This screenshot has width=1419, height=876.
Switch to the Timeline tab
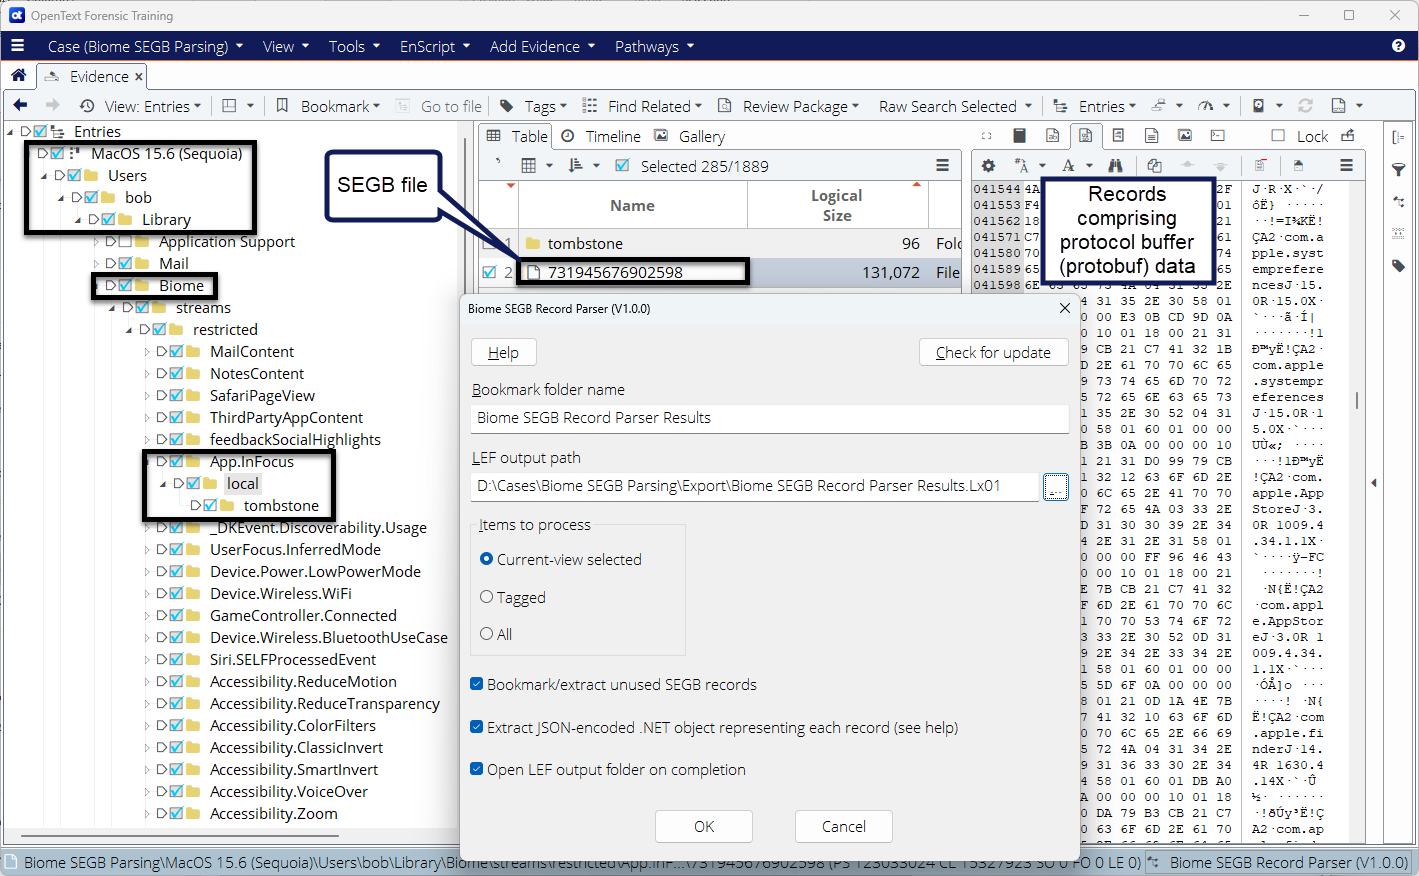click(601, 136)
